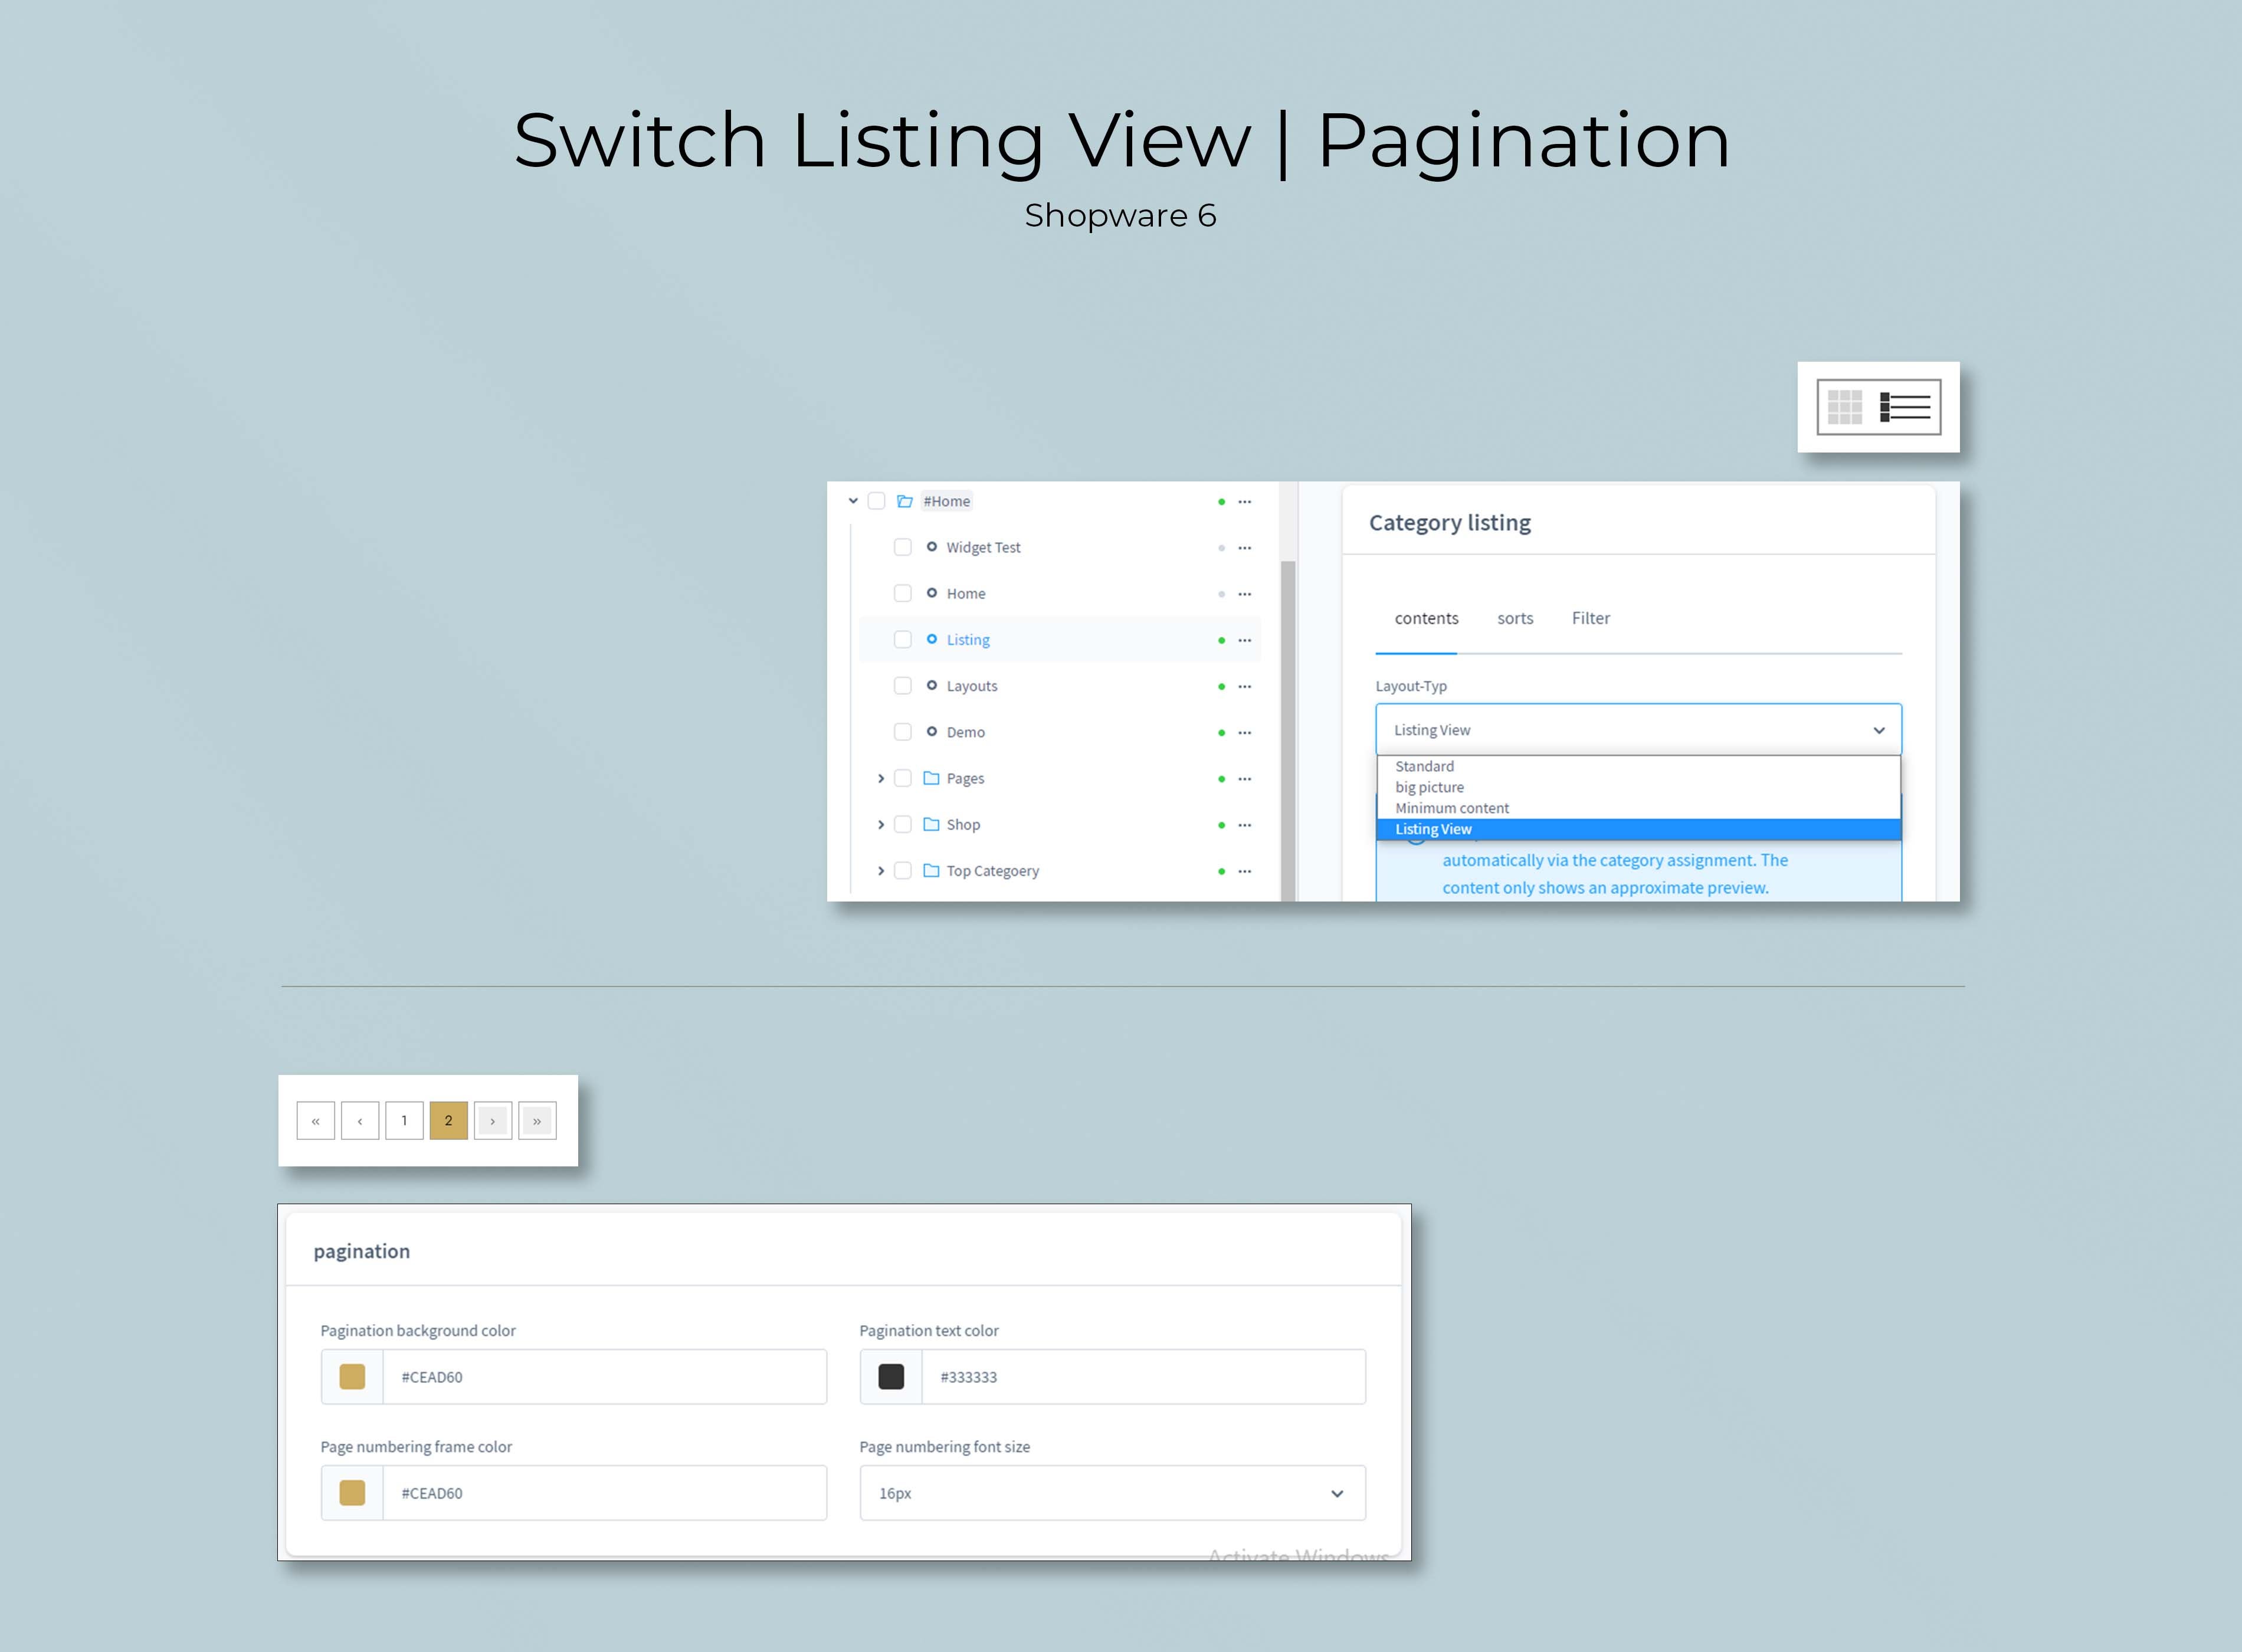Choose Minimum content layout option
This screenshot has width=2242, height=1652.
point(1638,808)
